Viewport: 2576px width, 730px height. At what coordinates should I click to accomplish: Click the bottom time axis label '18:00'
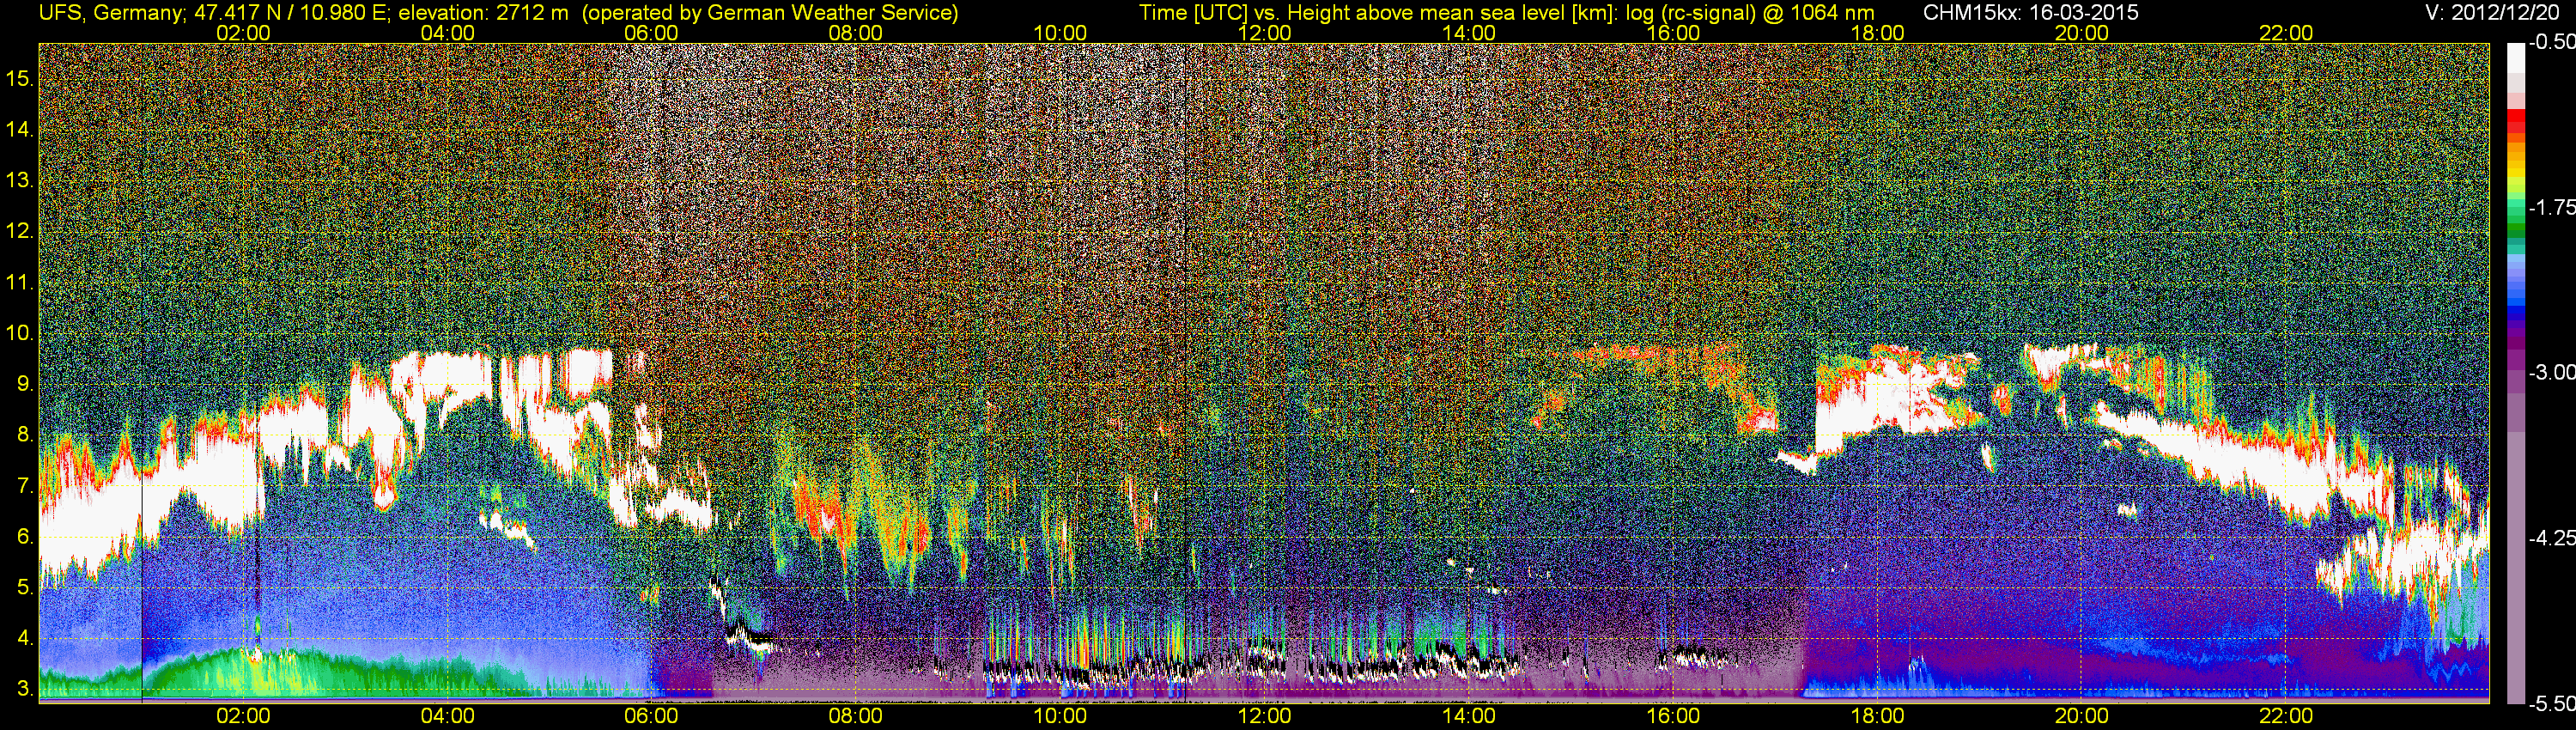click(1877, 716)
